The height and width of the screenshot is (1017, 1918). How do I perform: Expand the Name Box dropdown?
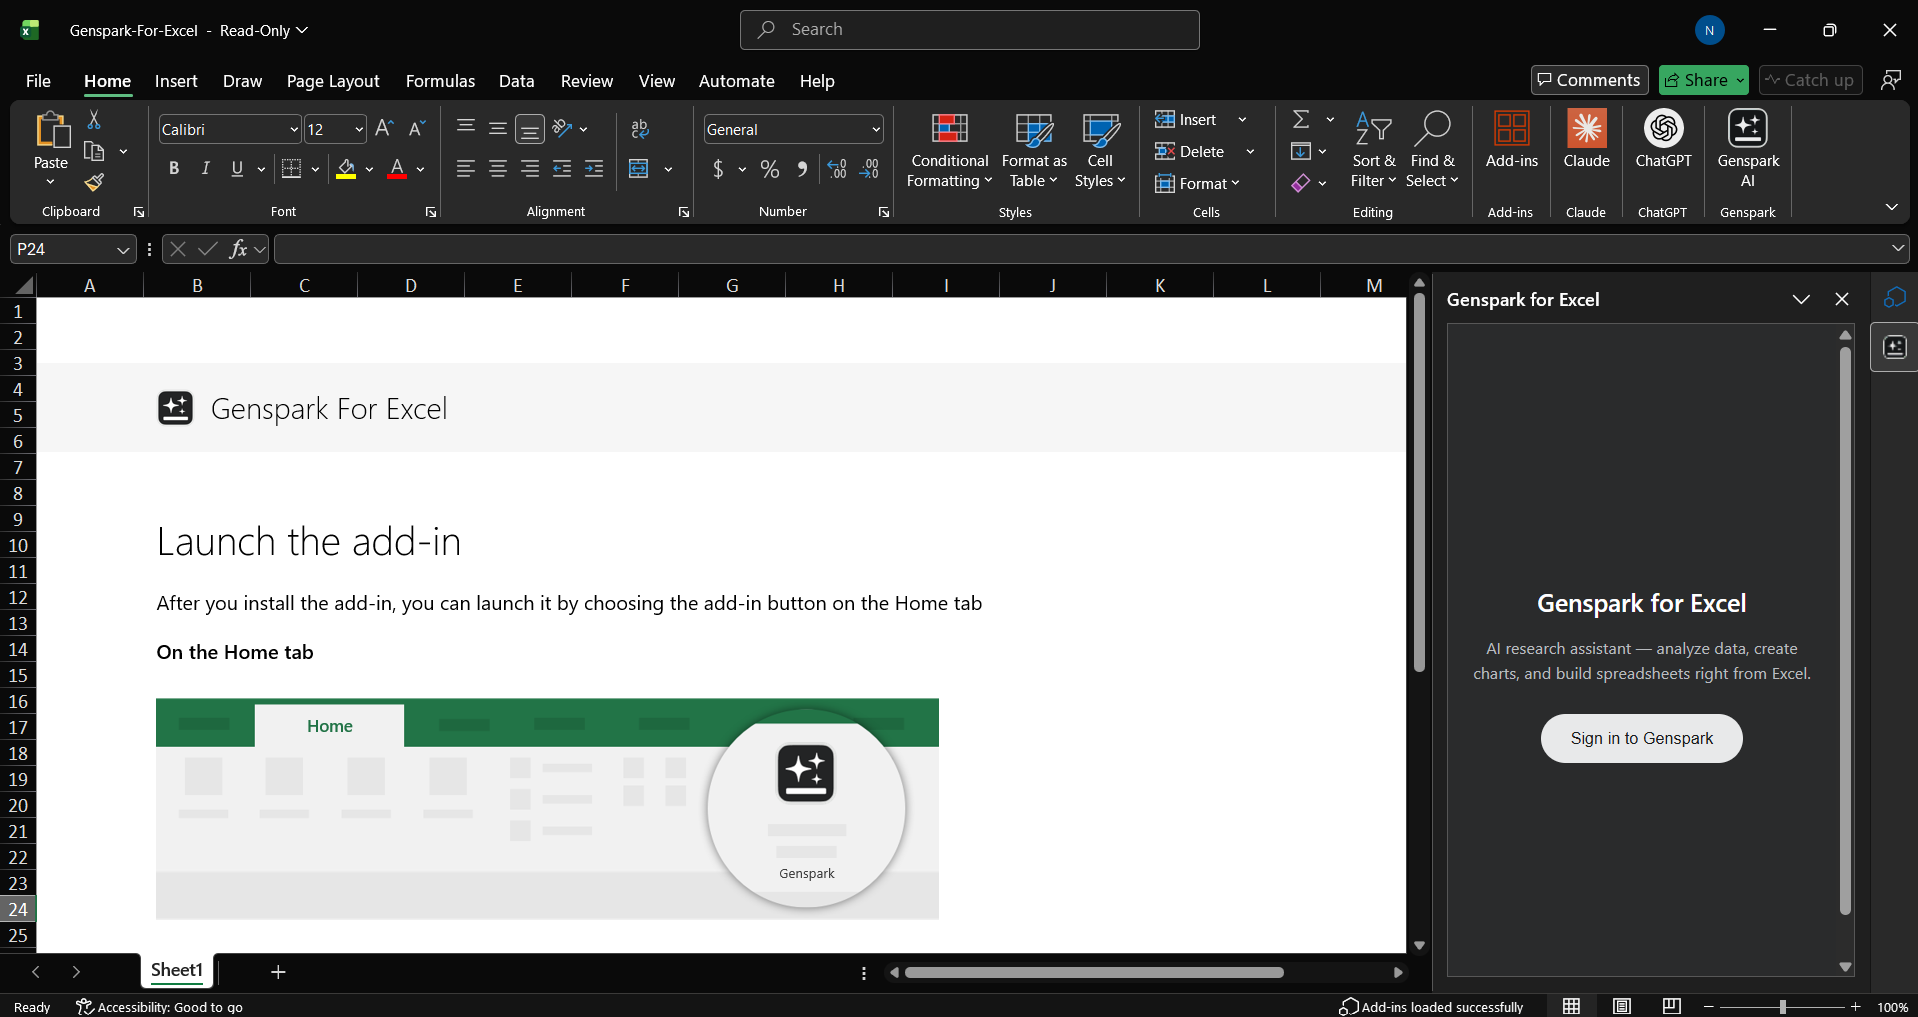[x=123, y=249]
